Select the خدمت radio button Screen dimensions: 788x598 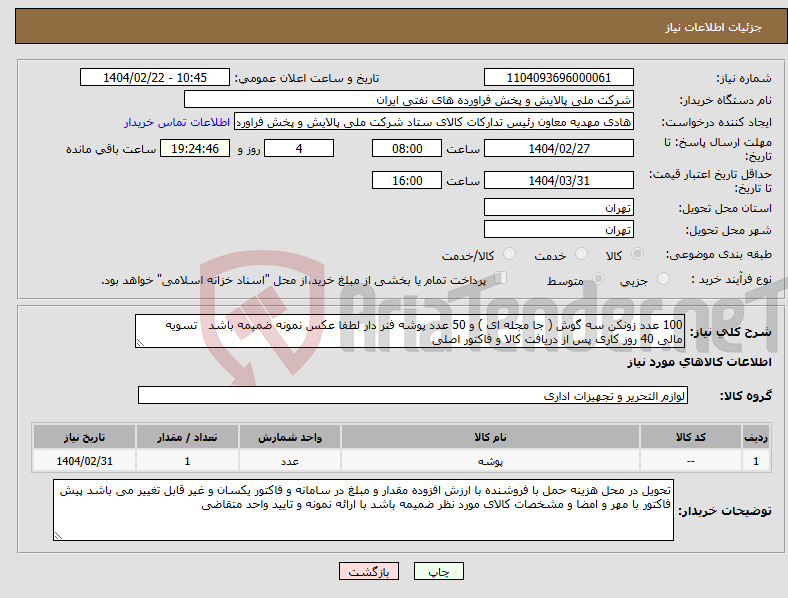pyautogui.click(x=581, y=254)
